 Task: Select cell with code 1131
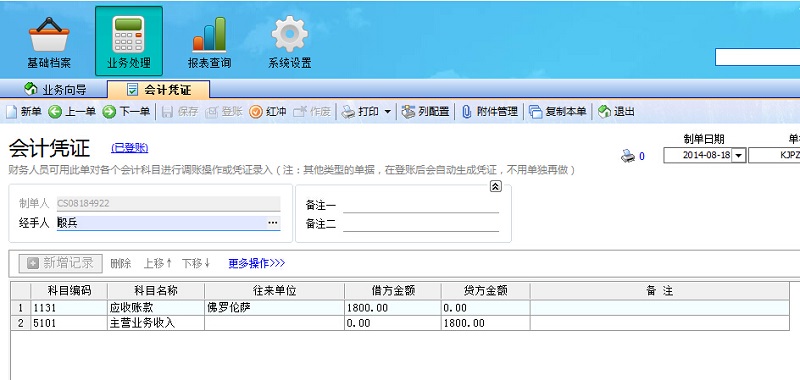[x=69, y=308]
